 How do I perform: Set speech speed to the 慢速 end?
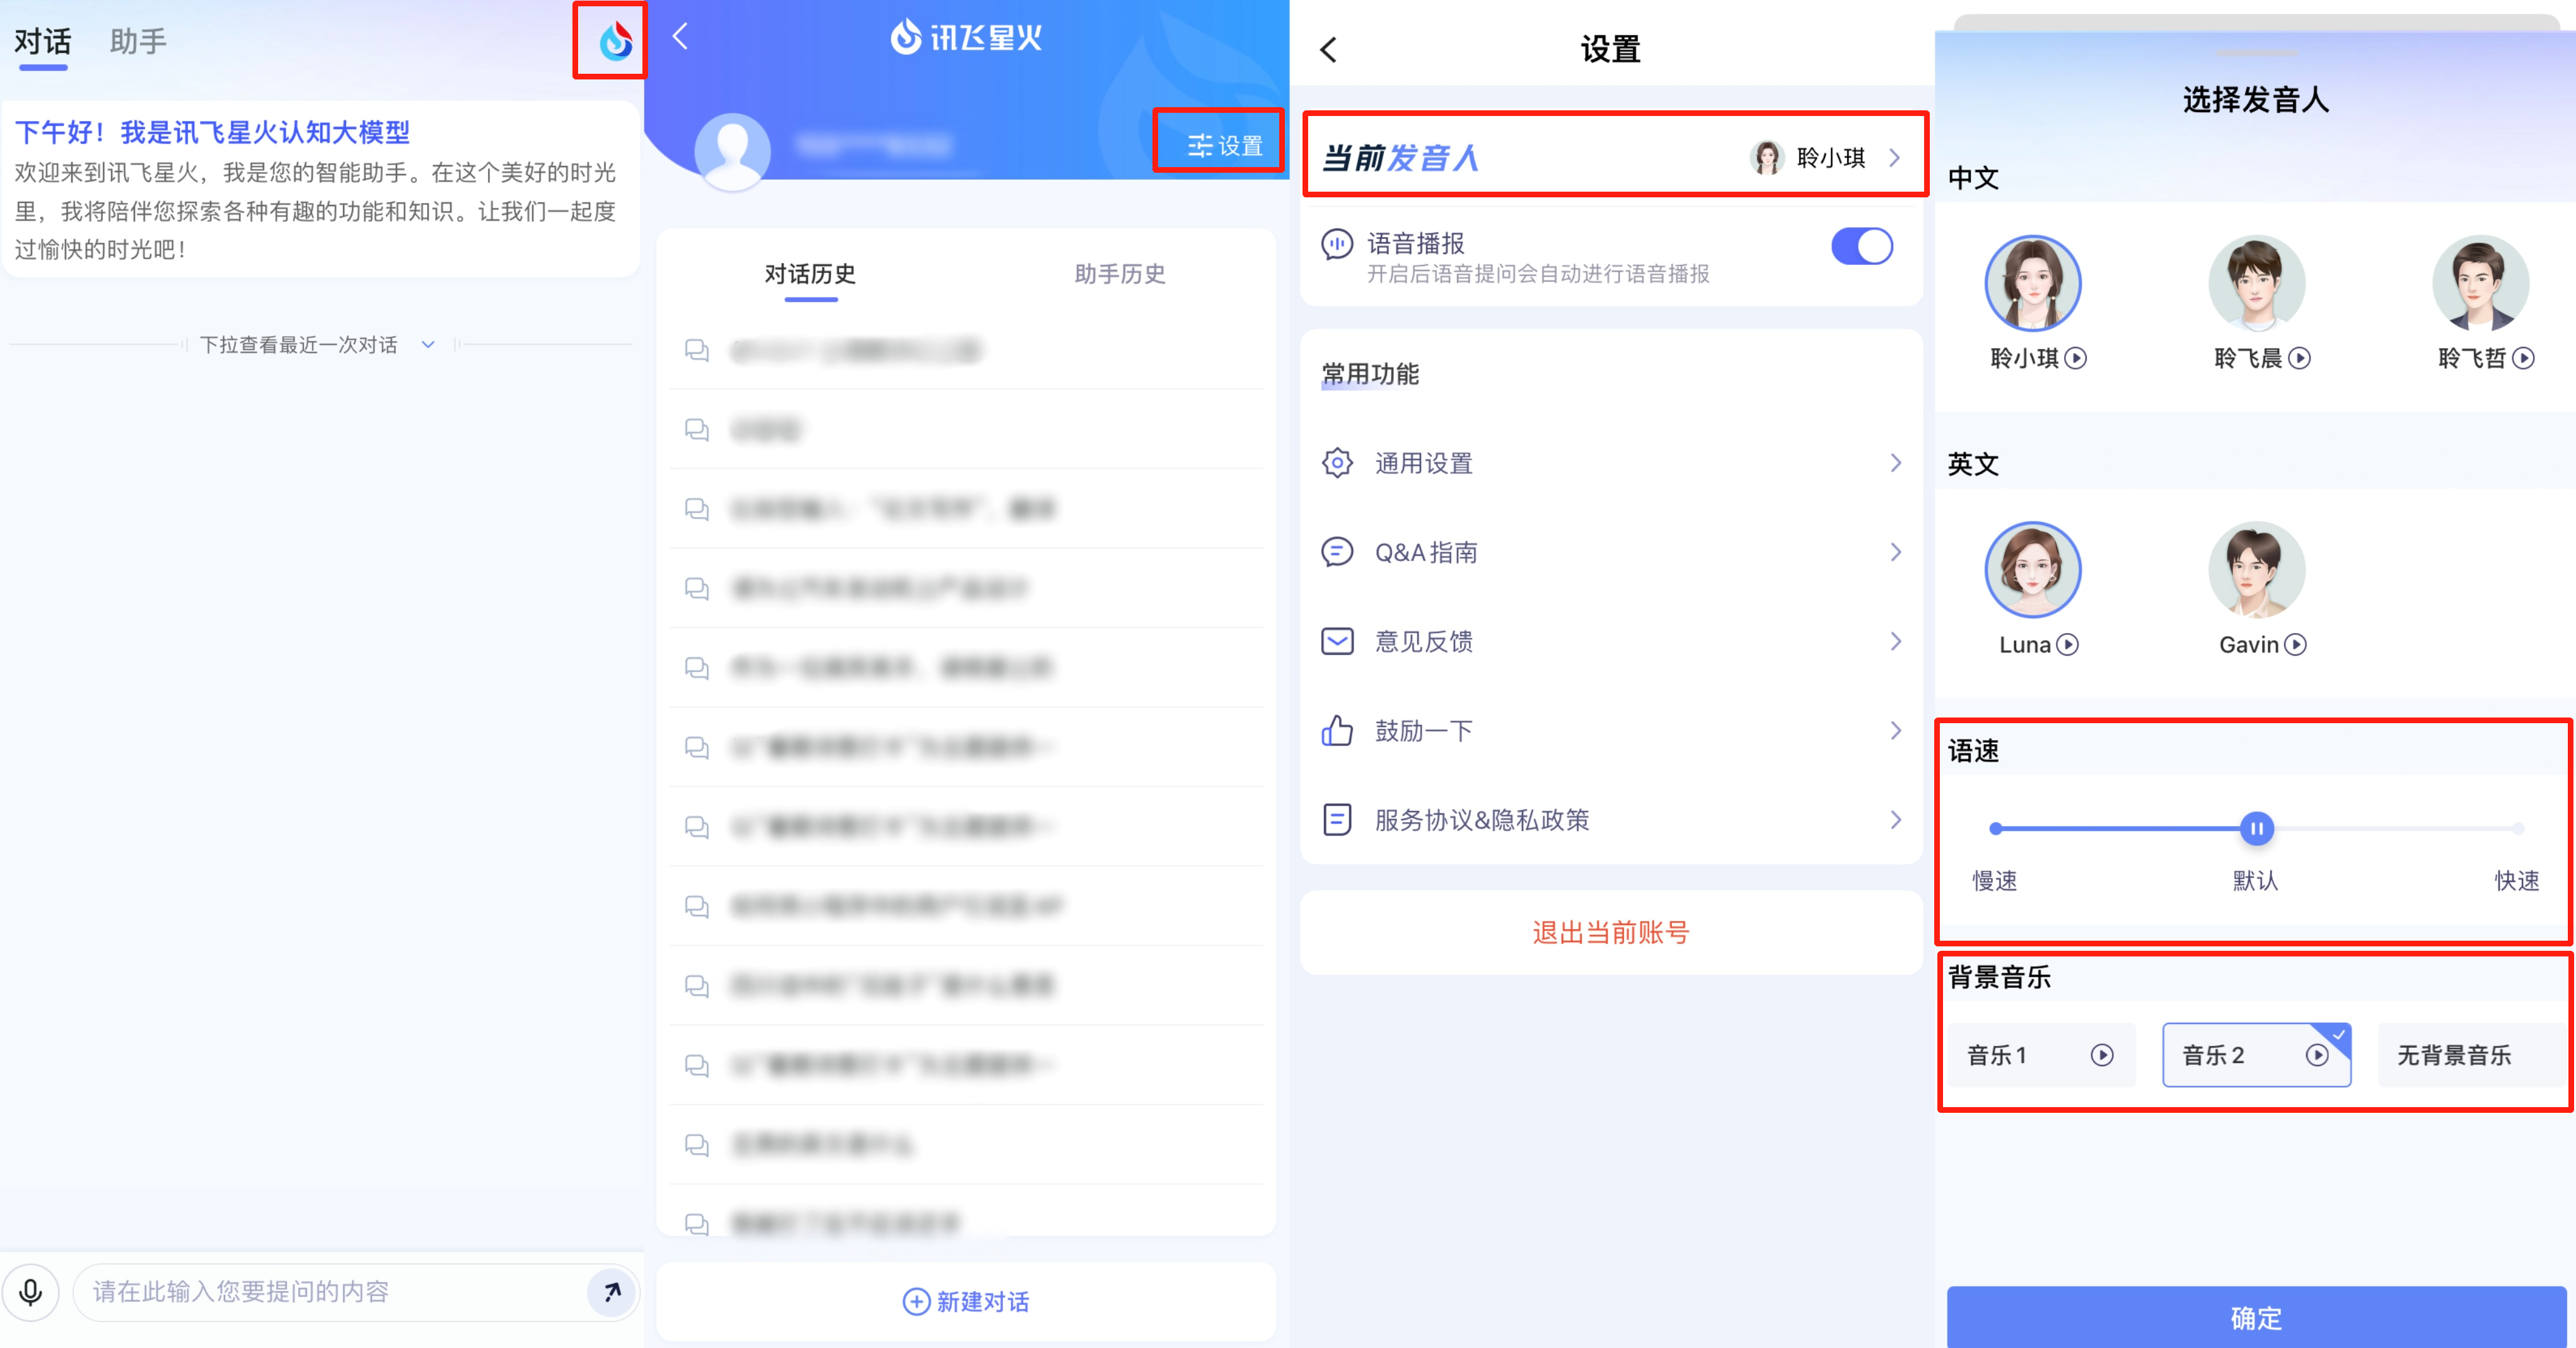point(1996,828)
